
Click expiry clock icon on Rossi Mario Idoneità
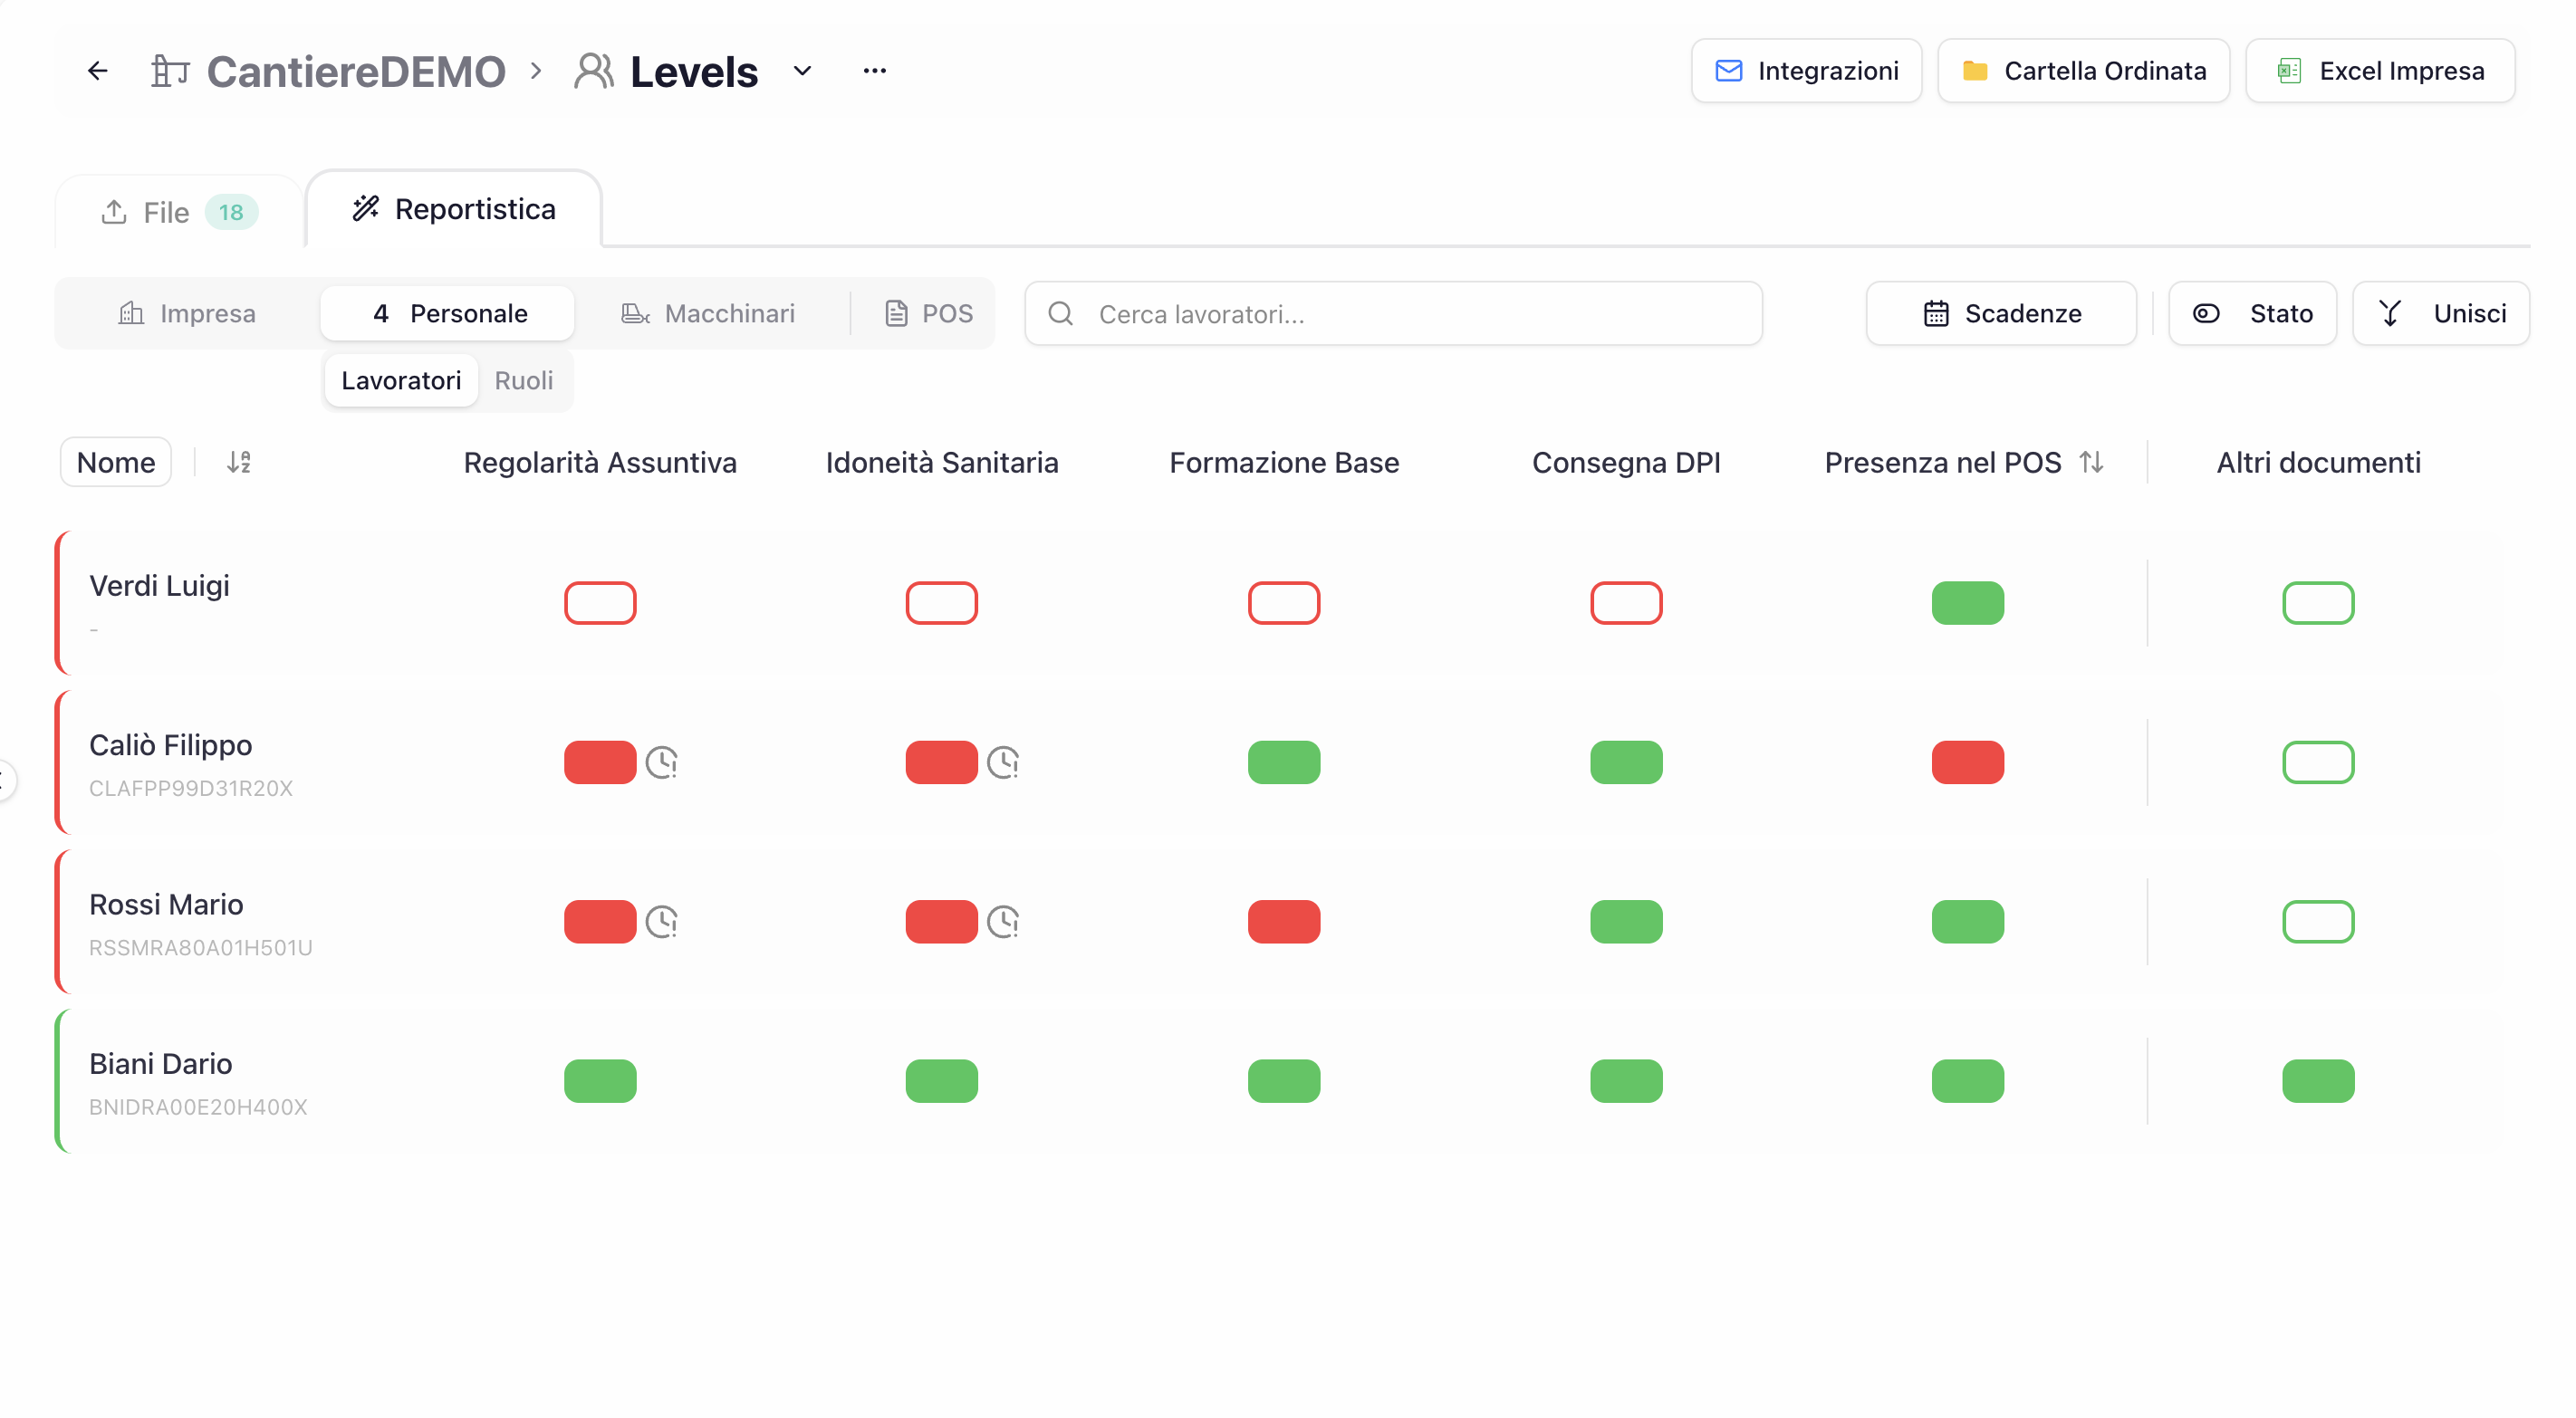click(x=1003, y=922)
